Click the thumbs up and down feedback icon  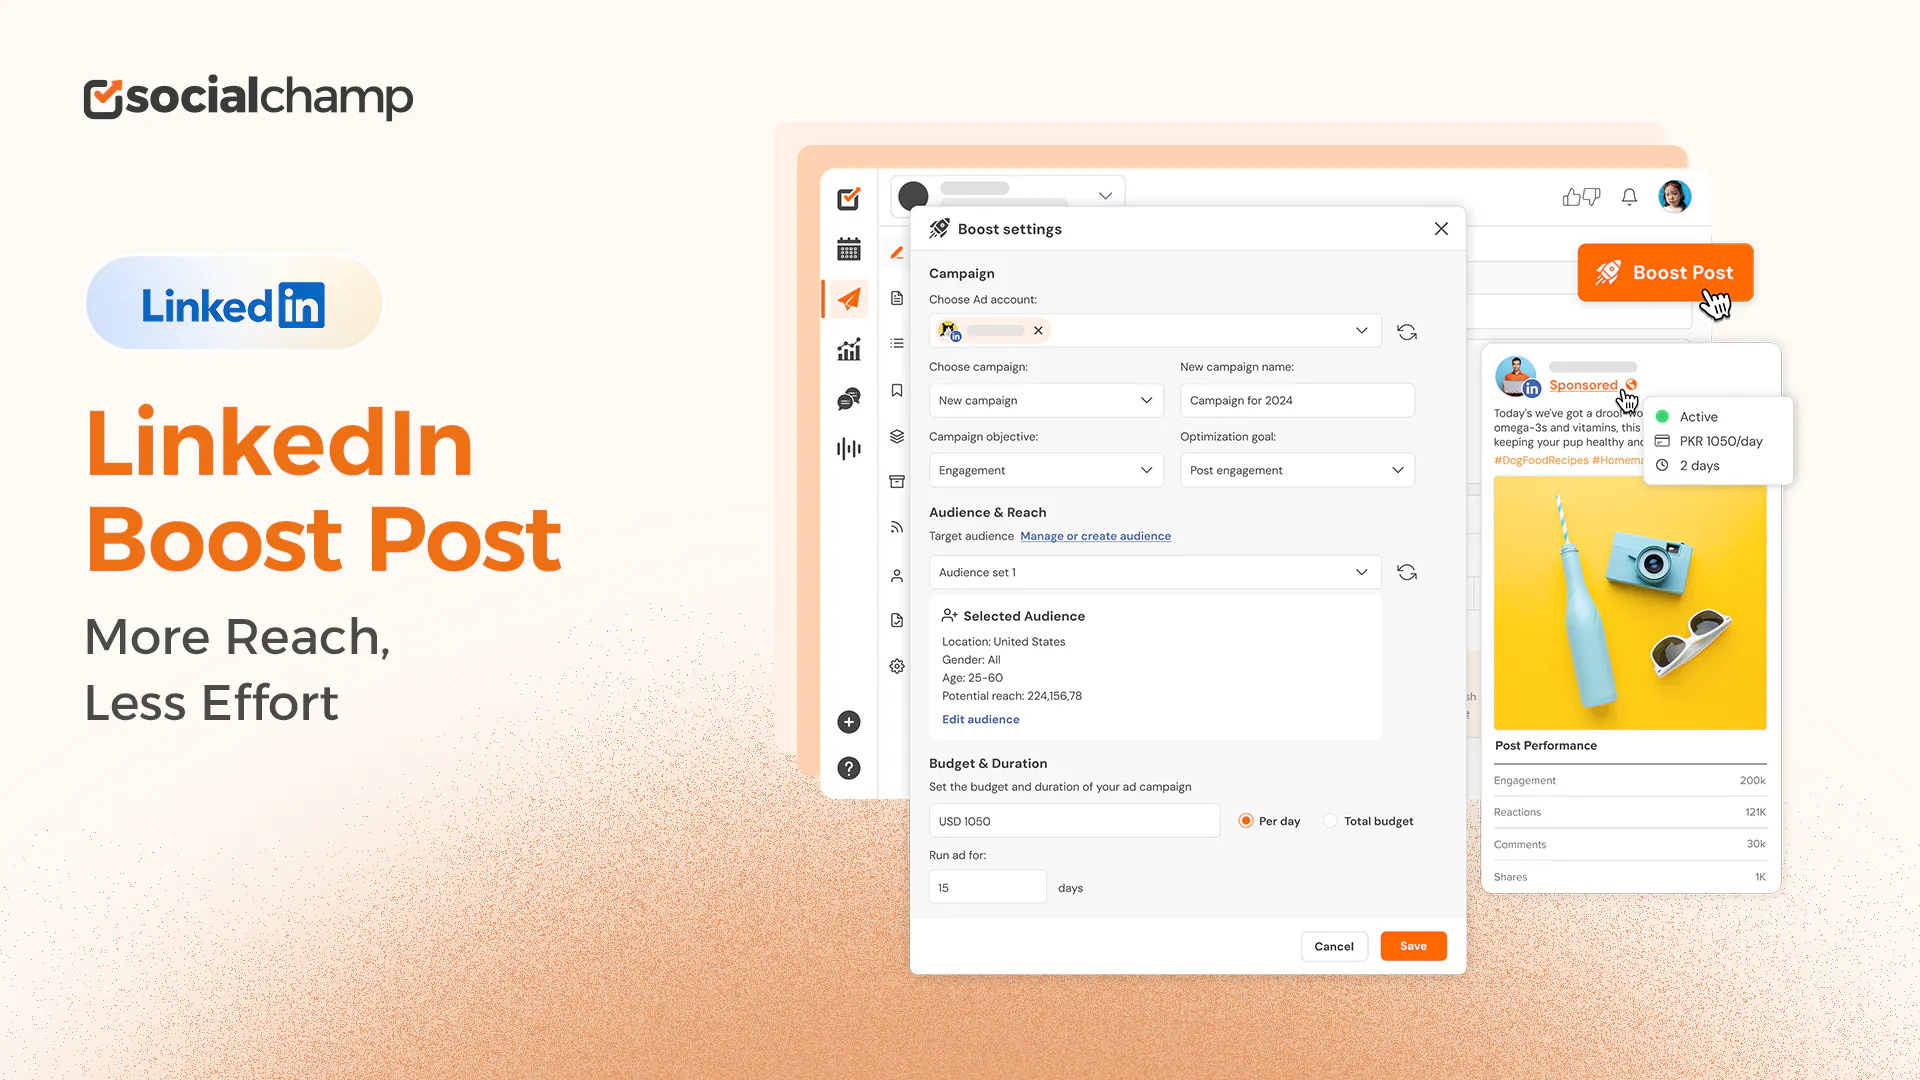click(x=1581, y=197)
